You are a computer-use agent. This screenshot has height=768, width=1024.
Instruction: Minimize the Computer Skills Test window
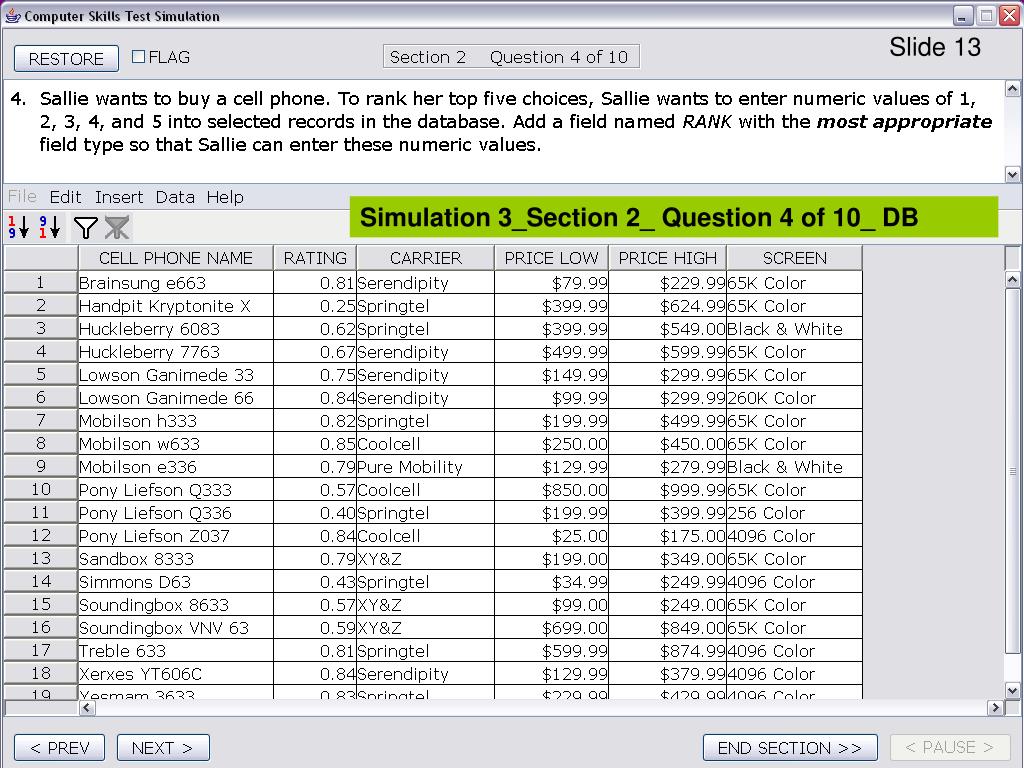tap(963, 16)
